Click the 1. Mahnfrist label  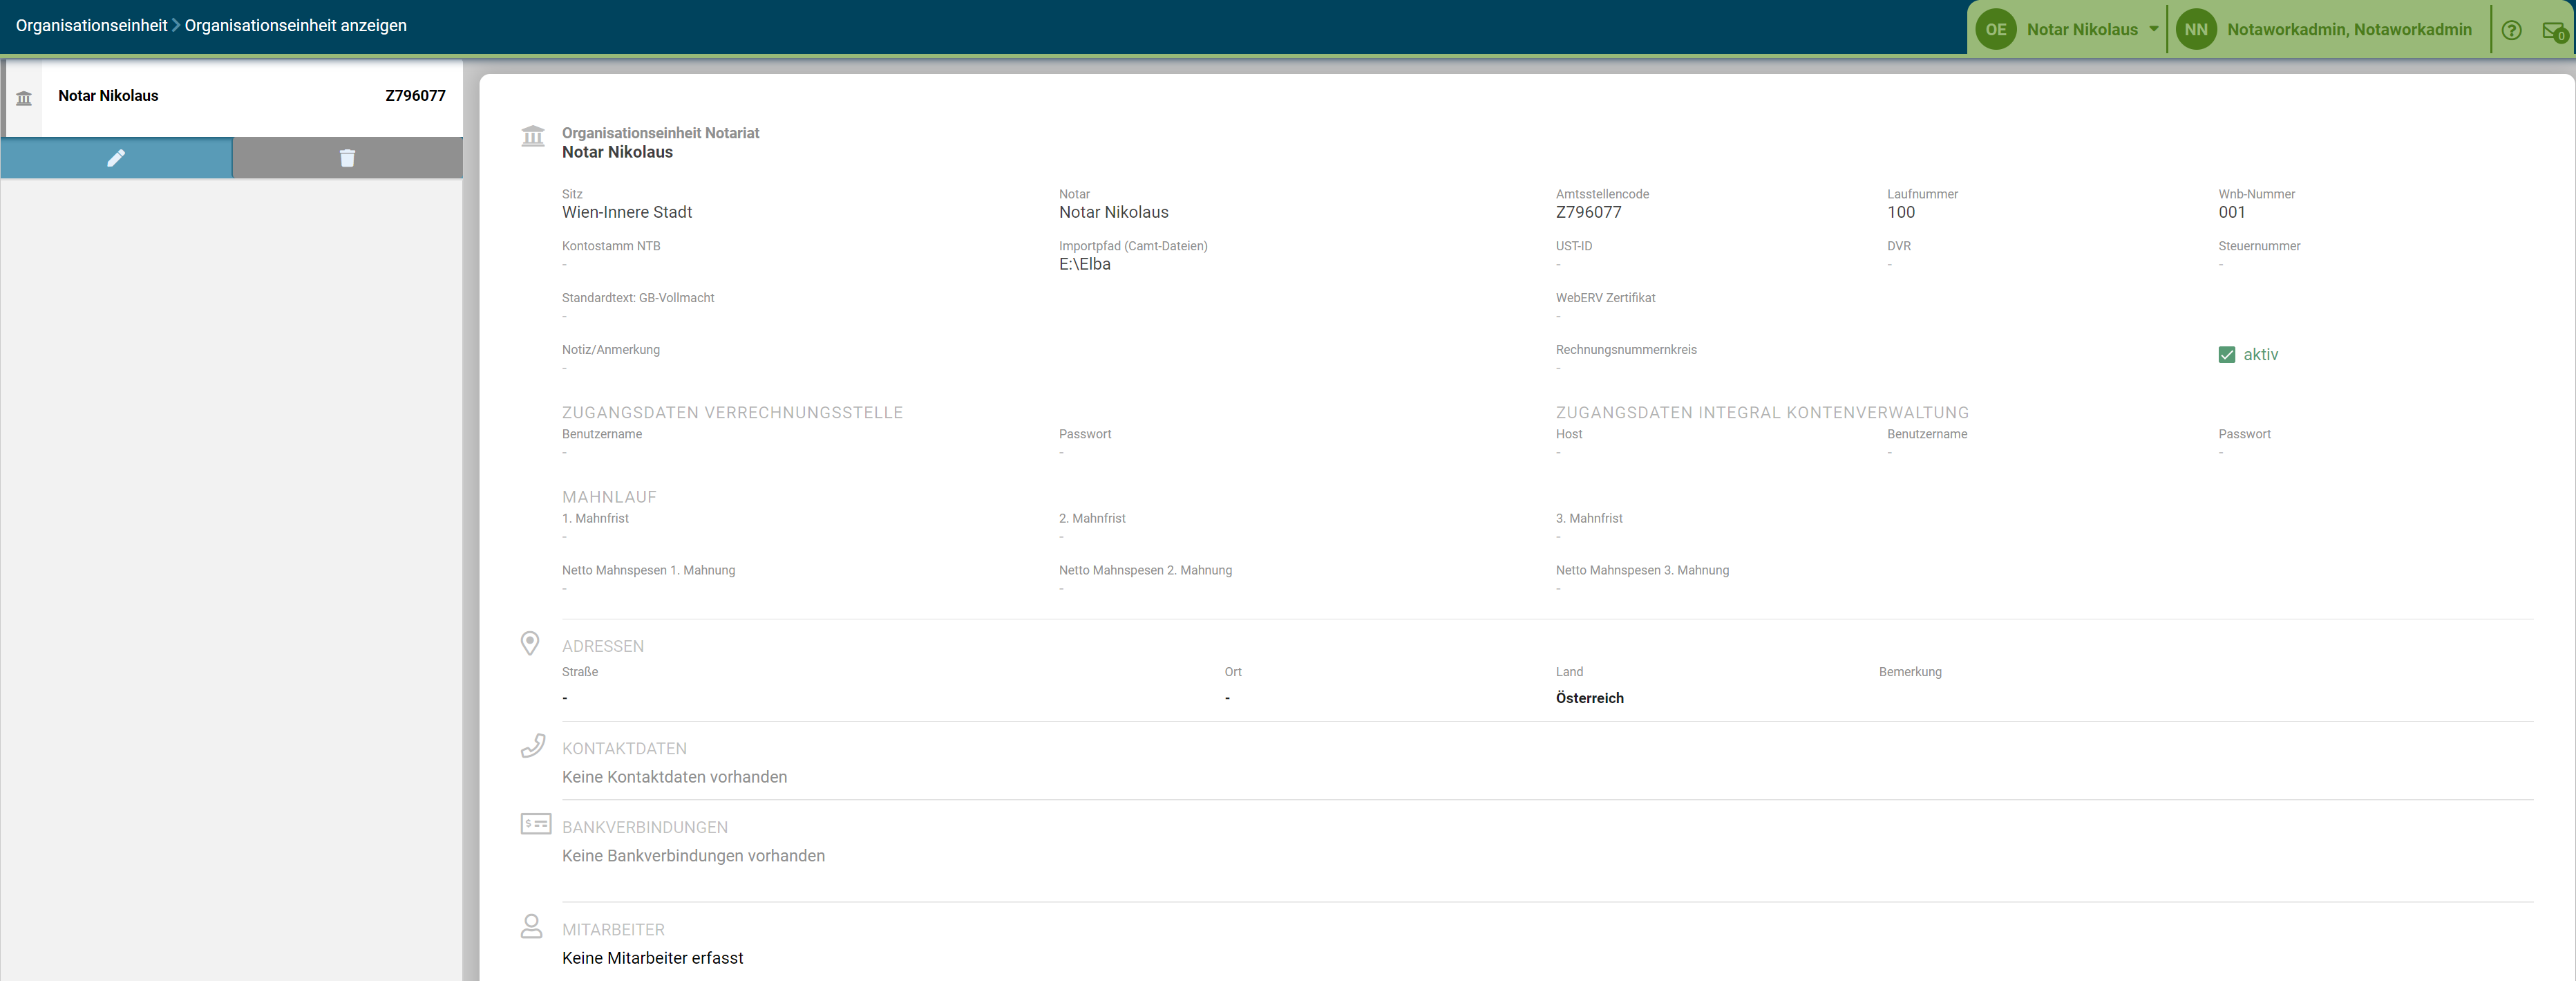coord(596,518)
